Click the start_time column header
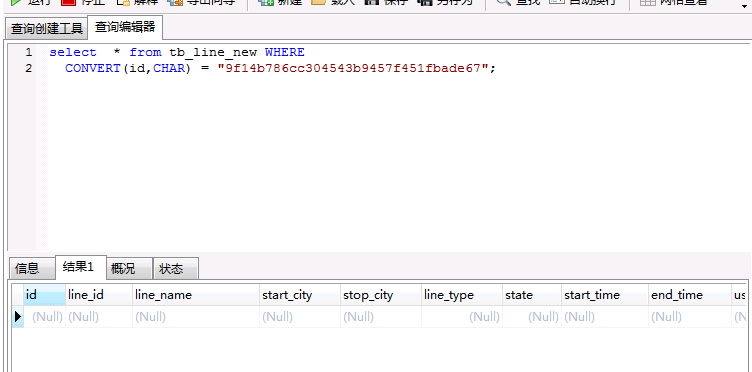 click(x=605, y=295)
